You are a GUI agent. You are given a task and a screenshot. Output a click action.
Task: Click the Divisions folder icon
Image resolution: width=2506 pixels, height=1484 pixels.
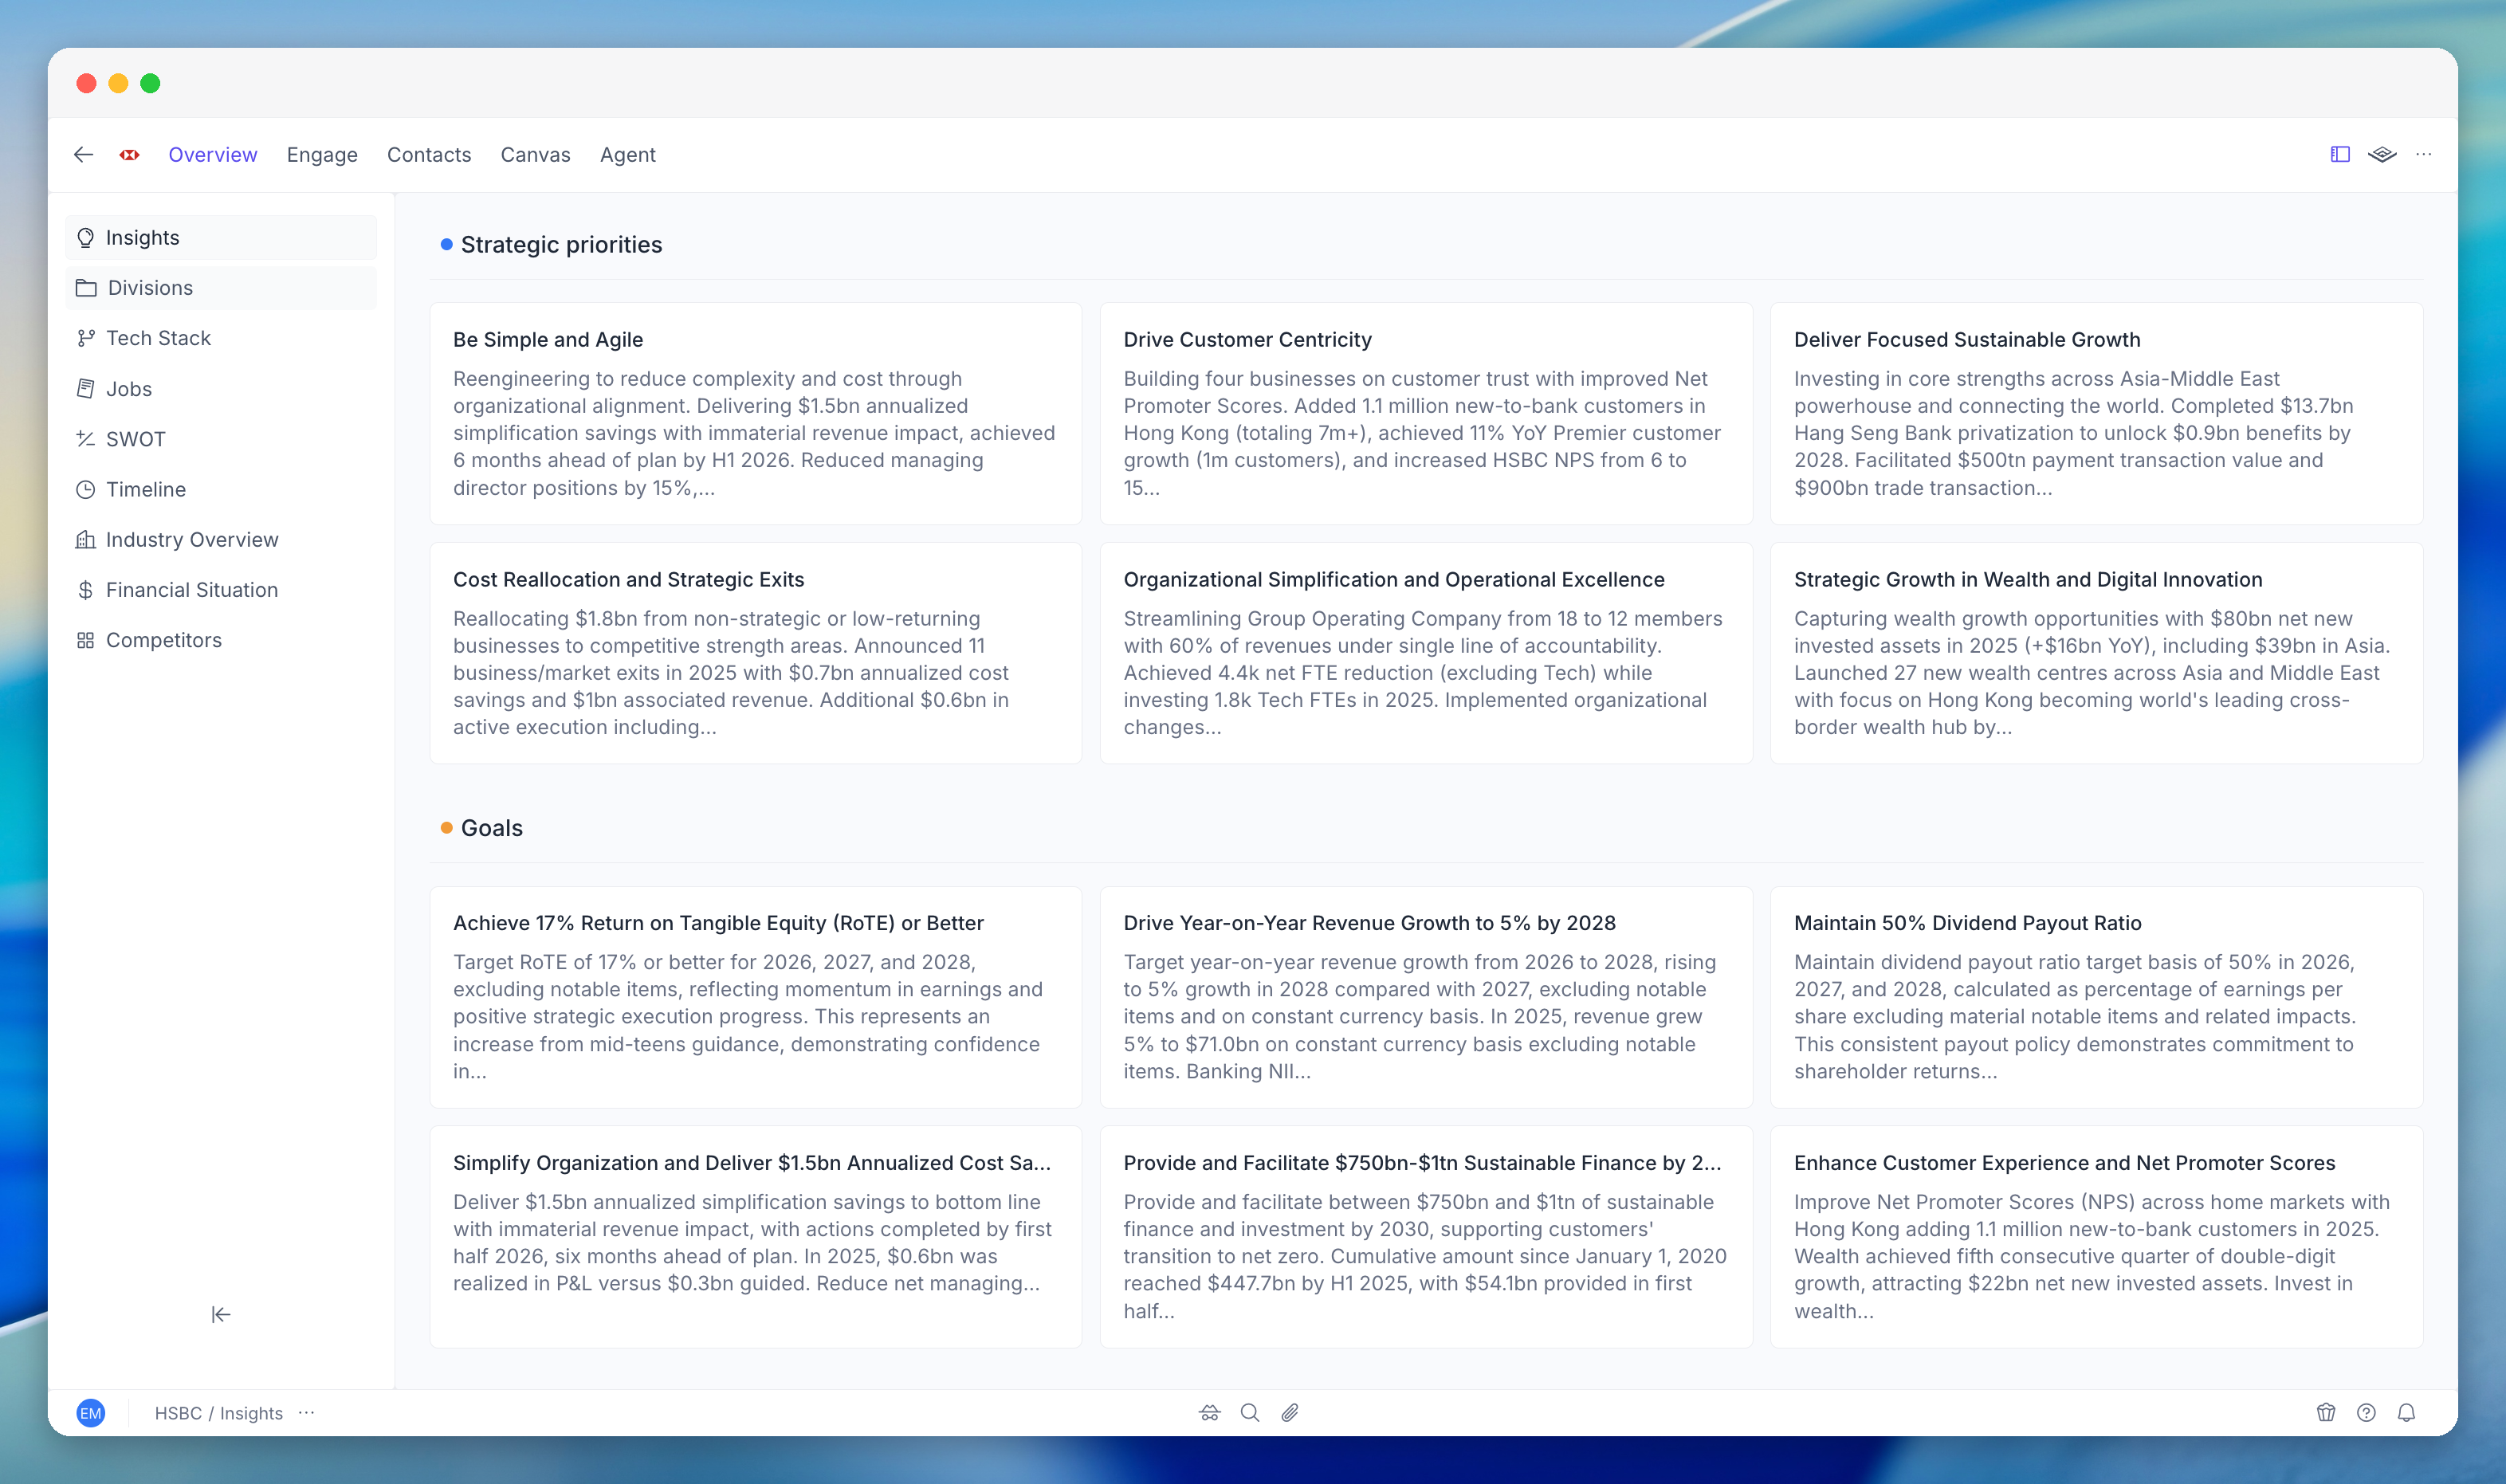pyautogui.click(x=86, y=288)
